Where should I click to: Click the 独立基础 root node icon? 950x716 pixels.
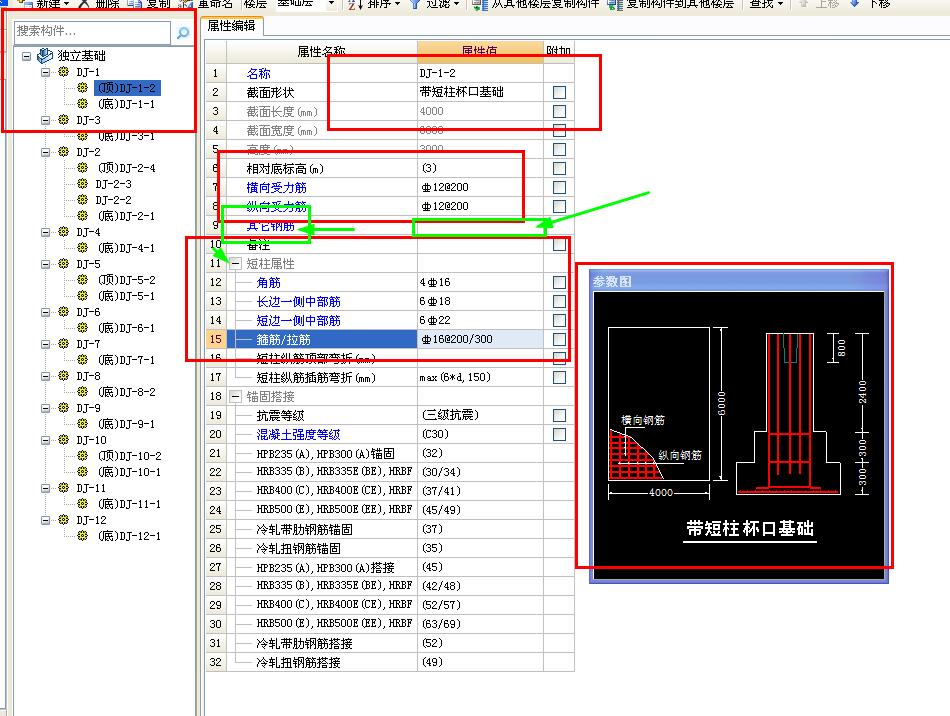pyautogui.click(x=45, y=56)
